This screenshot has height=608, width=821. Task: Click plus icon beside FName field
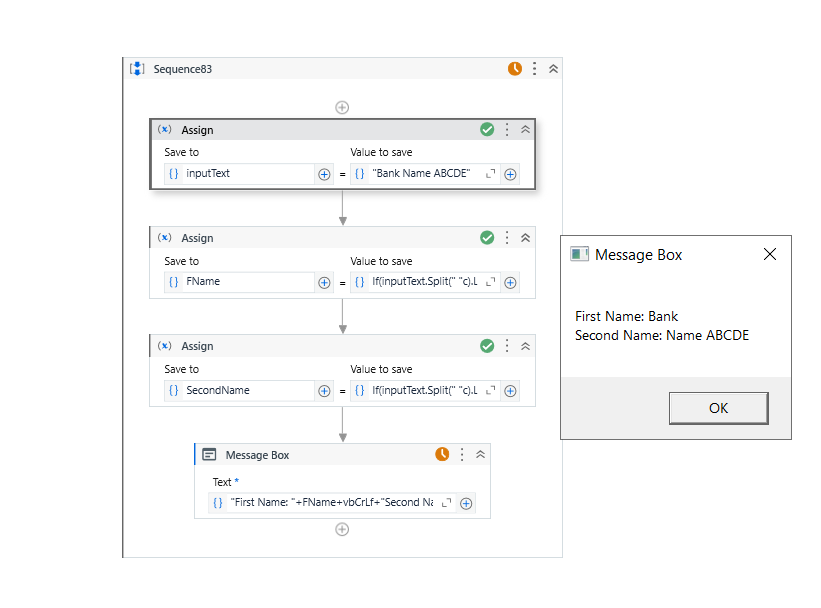(324, 282)
